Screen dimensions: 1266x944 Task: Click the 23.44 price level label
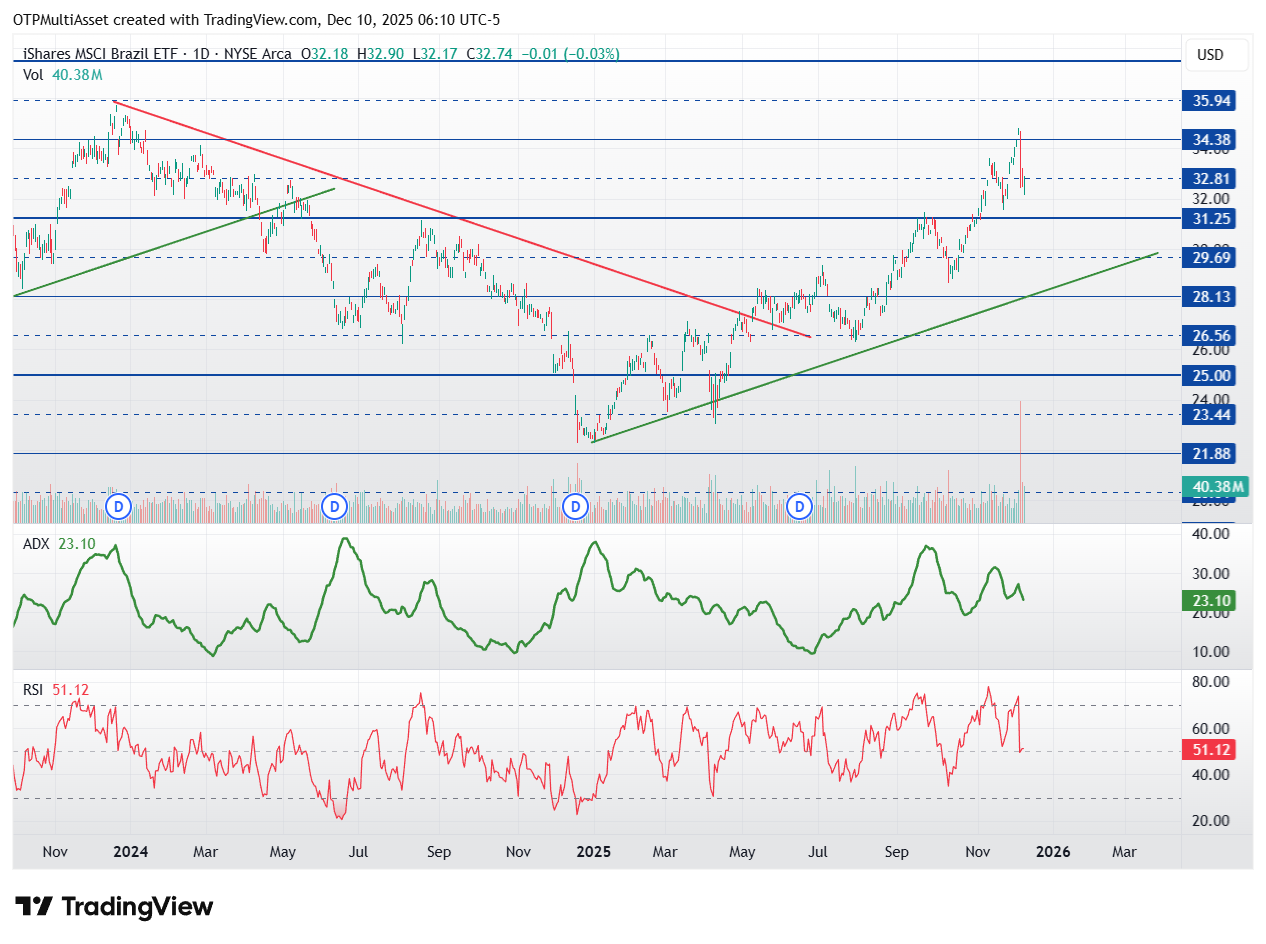[x=1209, y=414]
